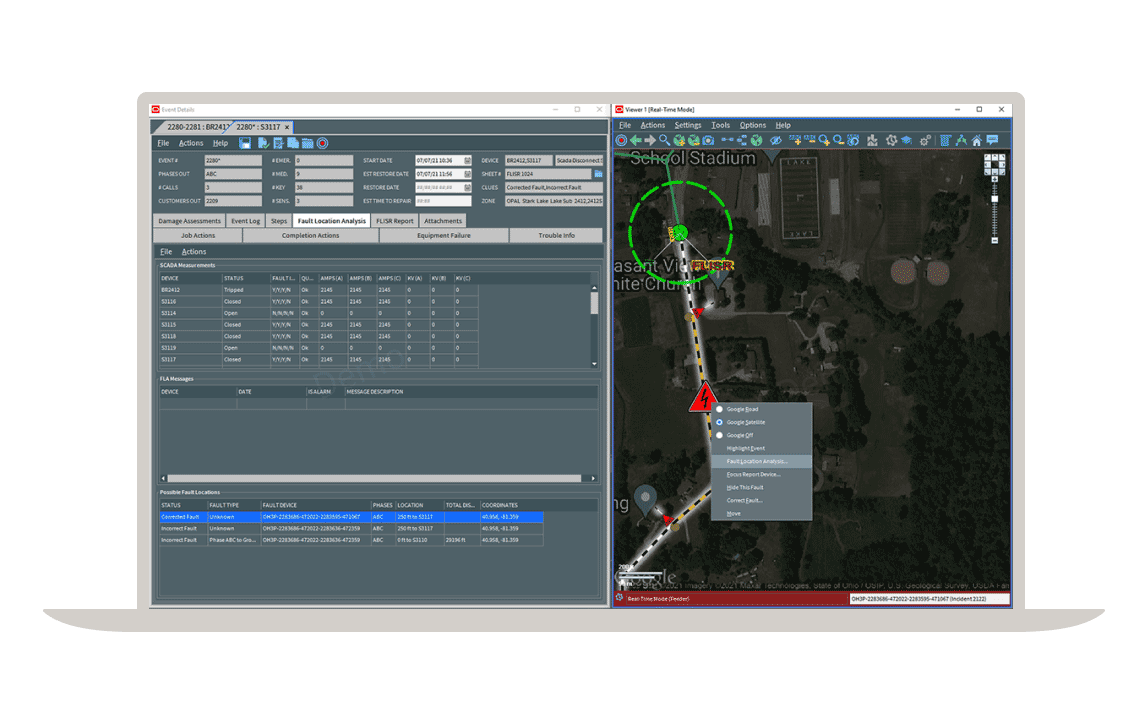Open the Start Date calendar picker
1148x724 pixels.
pyautogui.click(x=467, y=160)
